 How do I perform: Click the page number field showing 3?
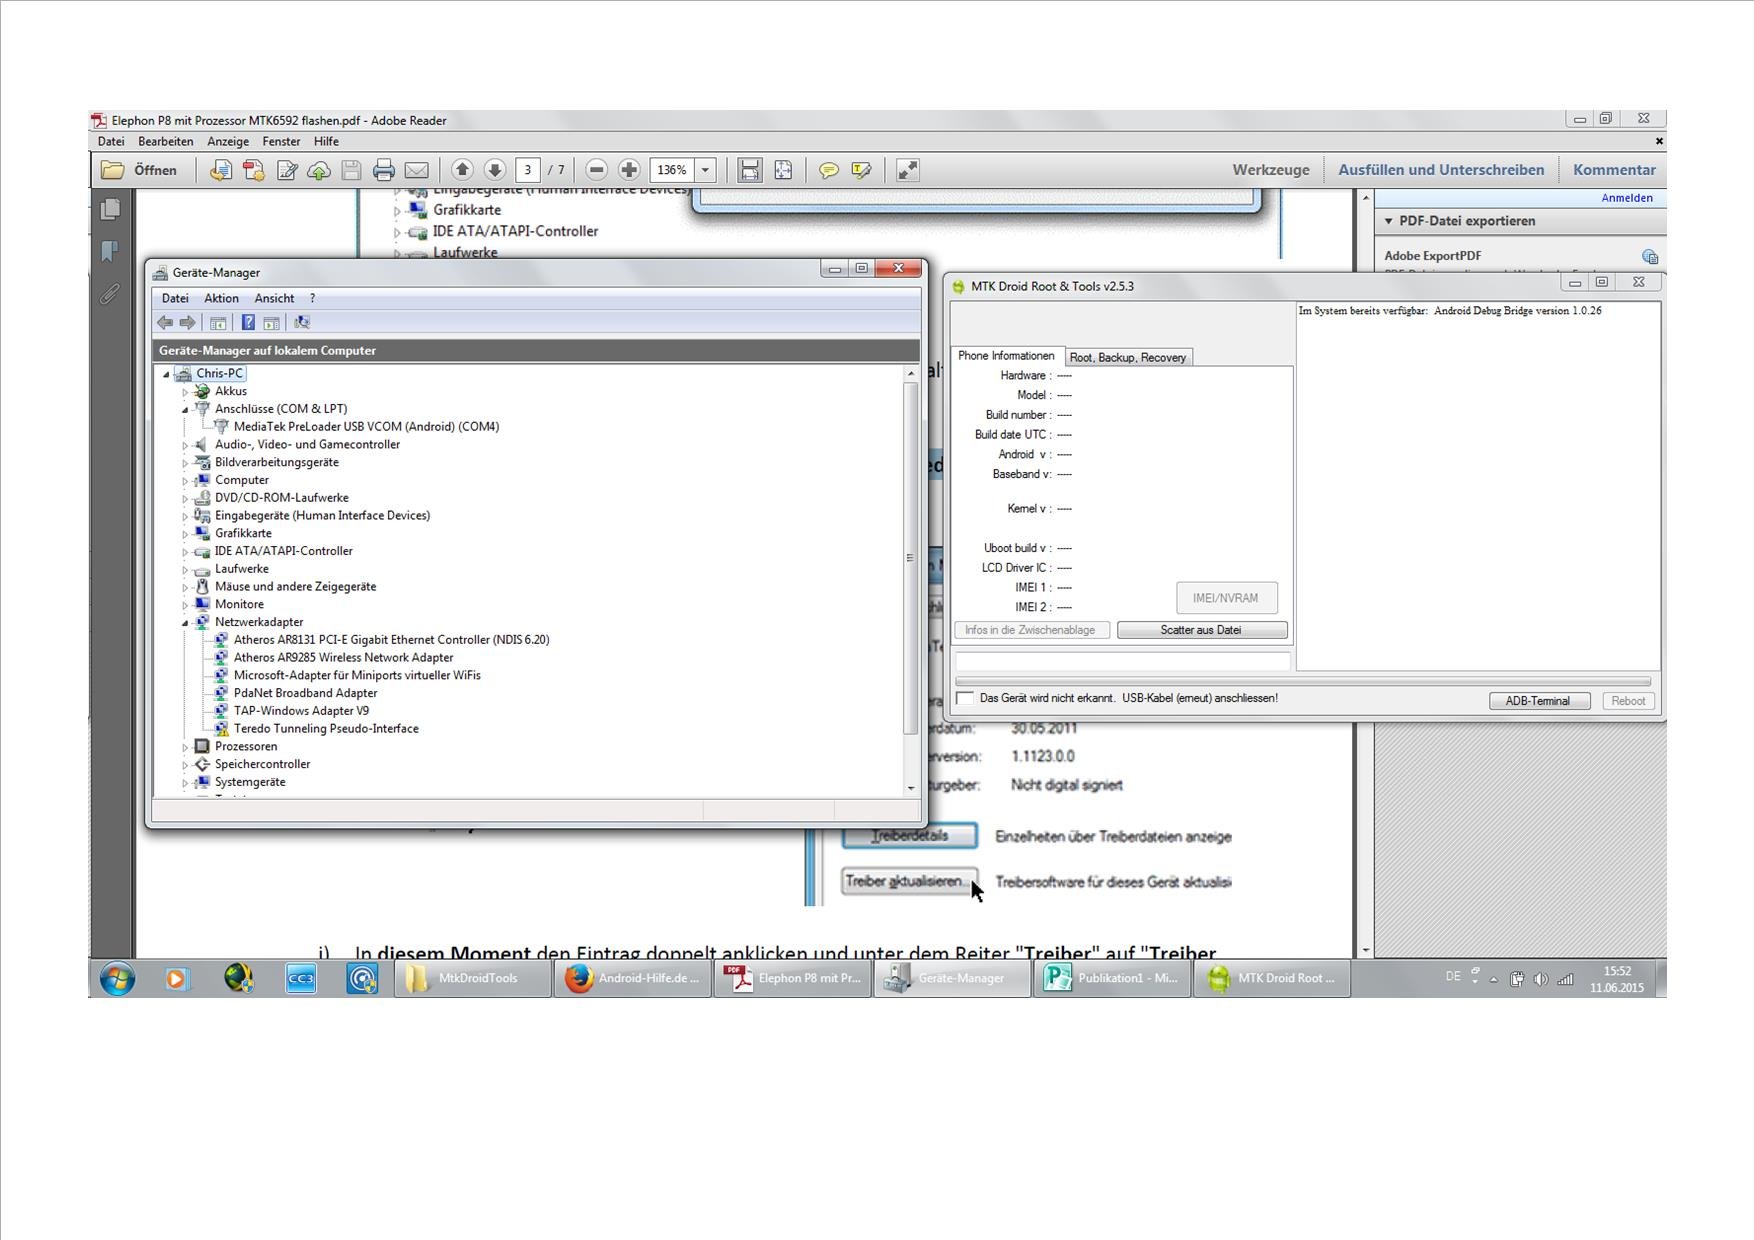528,170
